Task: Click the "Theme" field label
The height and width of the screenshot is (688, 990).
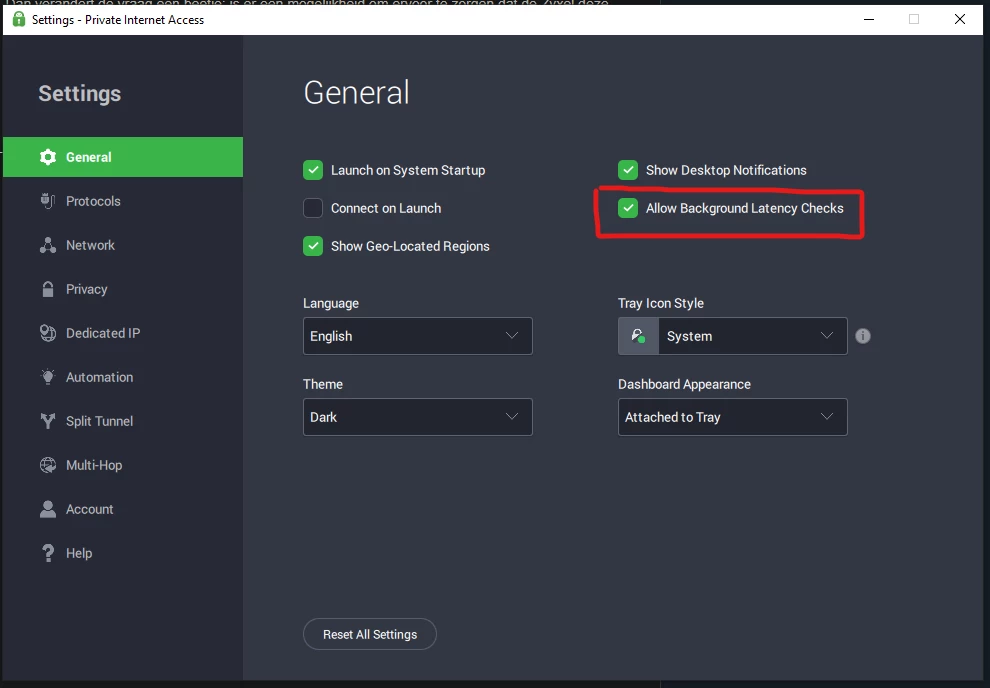Action: [x=323, y=384]
